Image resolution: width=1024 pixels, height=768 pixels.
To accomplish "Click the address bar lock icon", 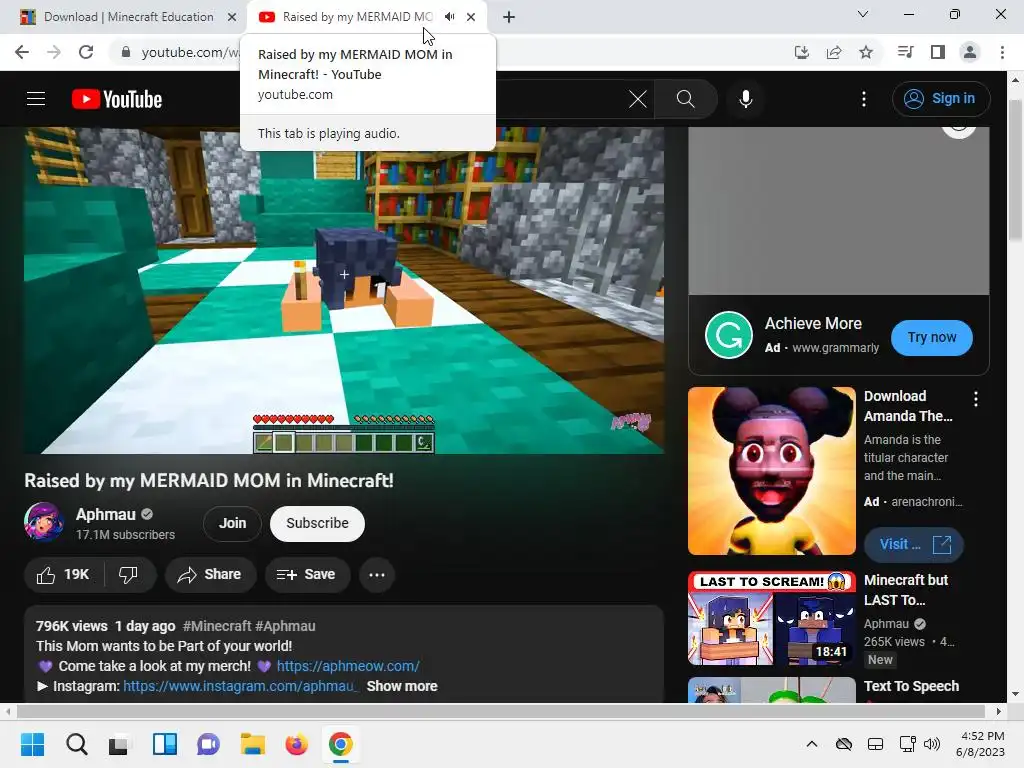I will [x=126, y=52].
